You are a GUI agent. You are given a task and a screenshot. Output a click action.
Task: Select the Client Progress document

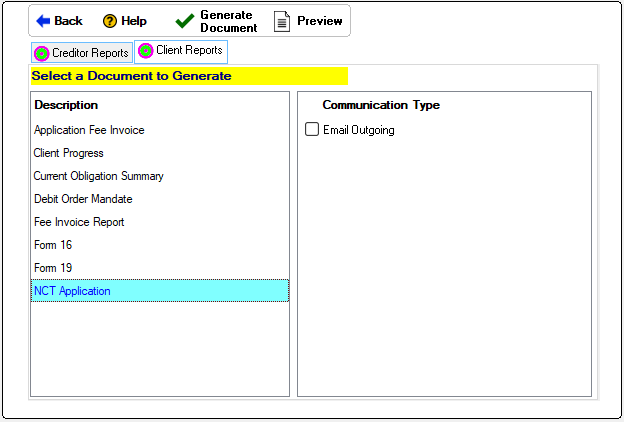coord(69,153)
